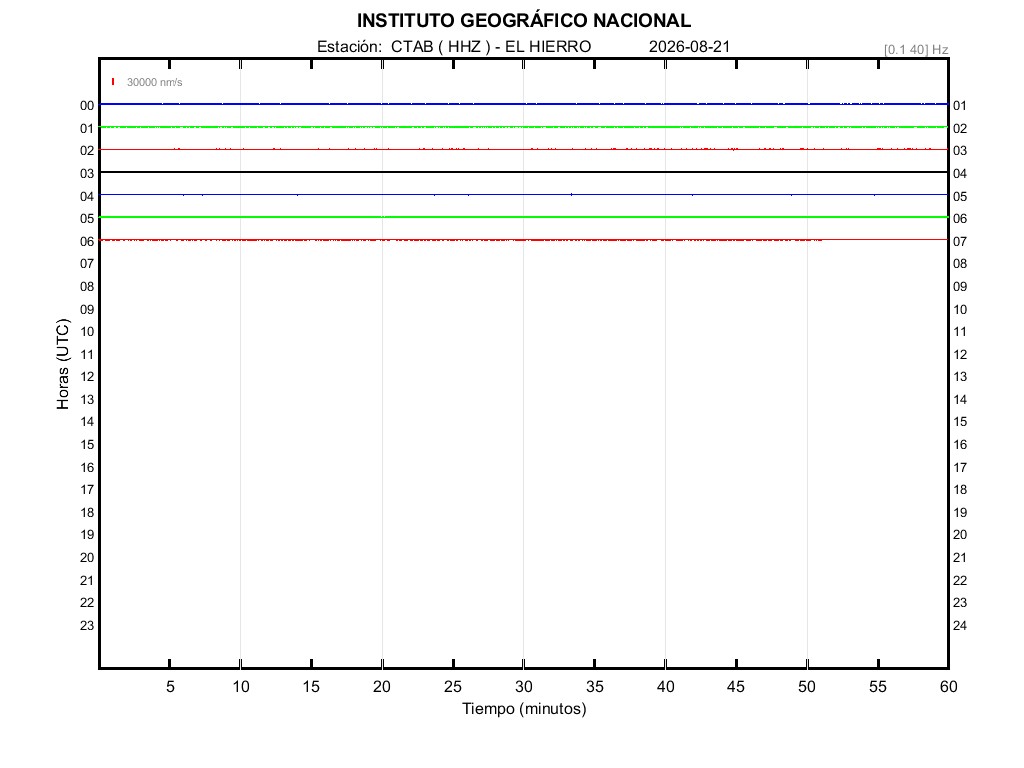The image size is (1024, 768).
Task: Click minute tick label '5' on bottom axis
Action: click(x=170, y=686)
